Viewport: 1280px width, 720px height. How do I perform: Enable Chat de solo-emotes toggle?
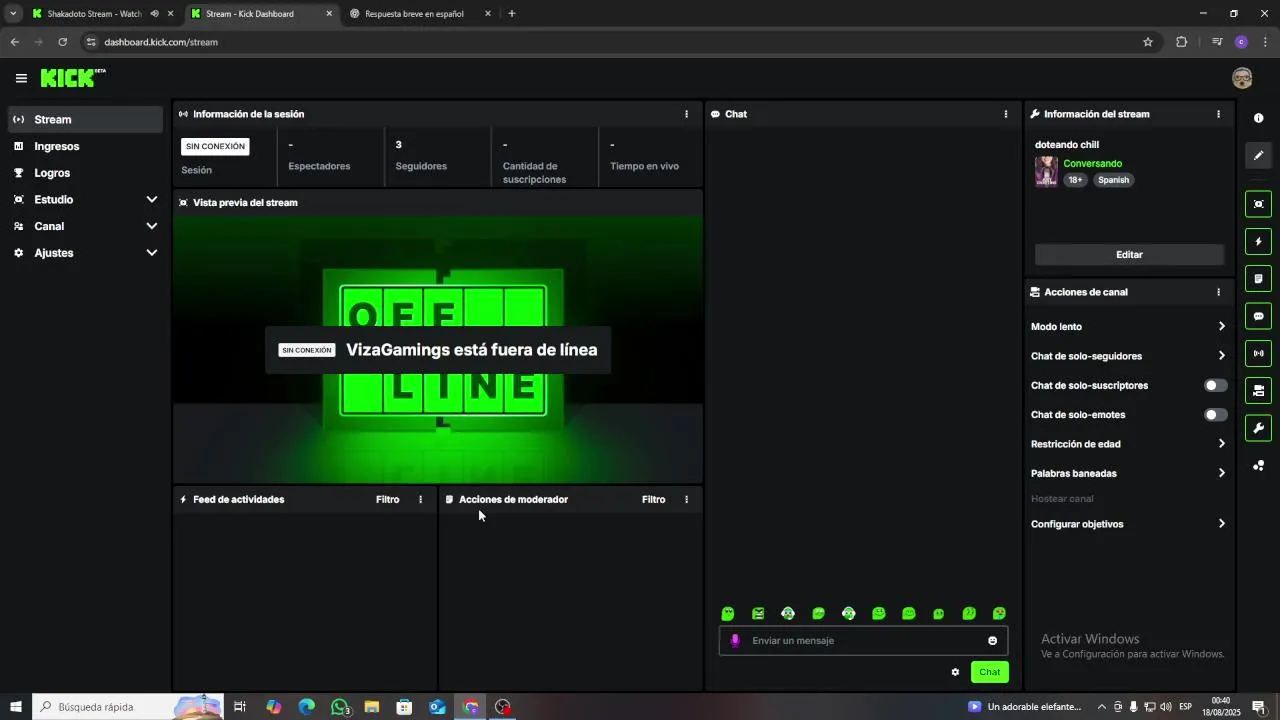[1215, 415]
